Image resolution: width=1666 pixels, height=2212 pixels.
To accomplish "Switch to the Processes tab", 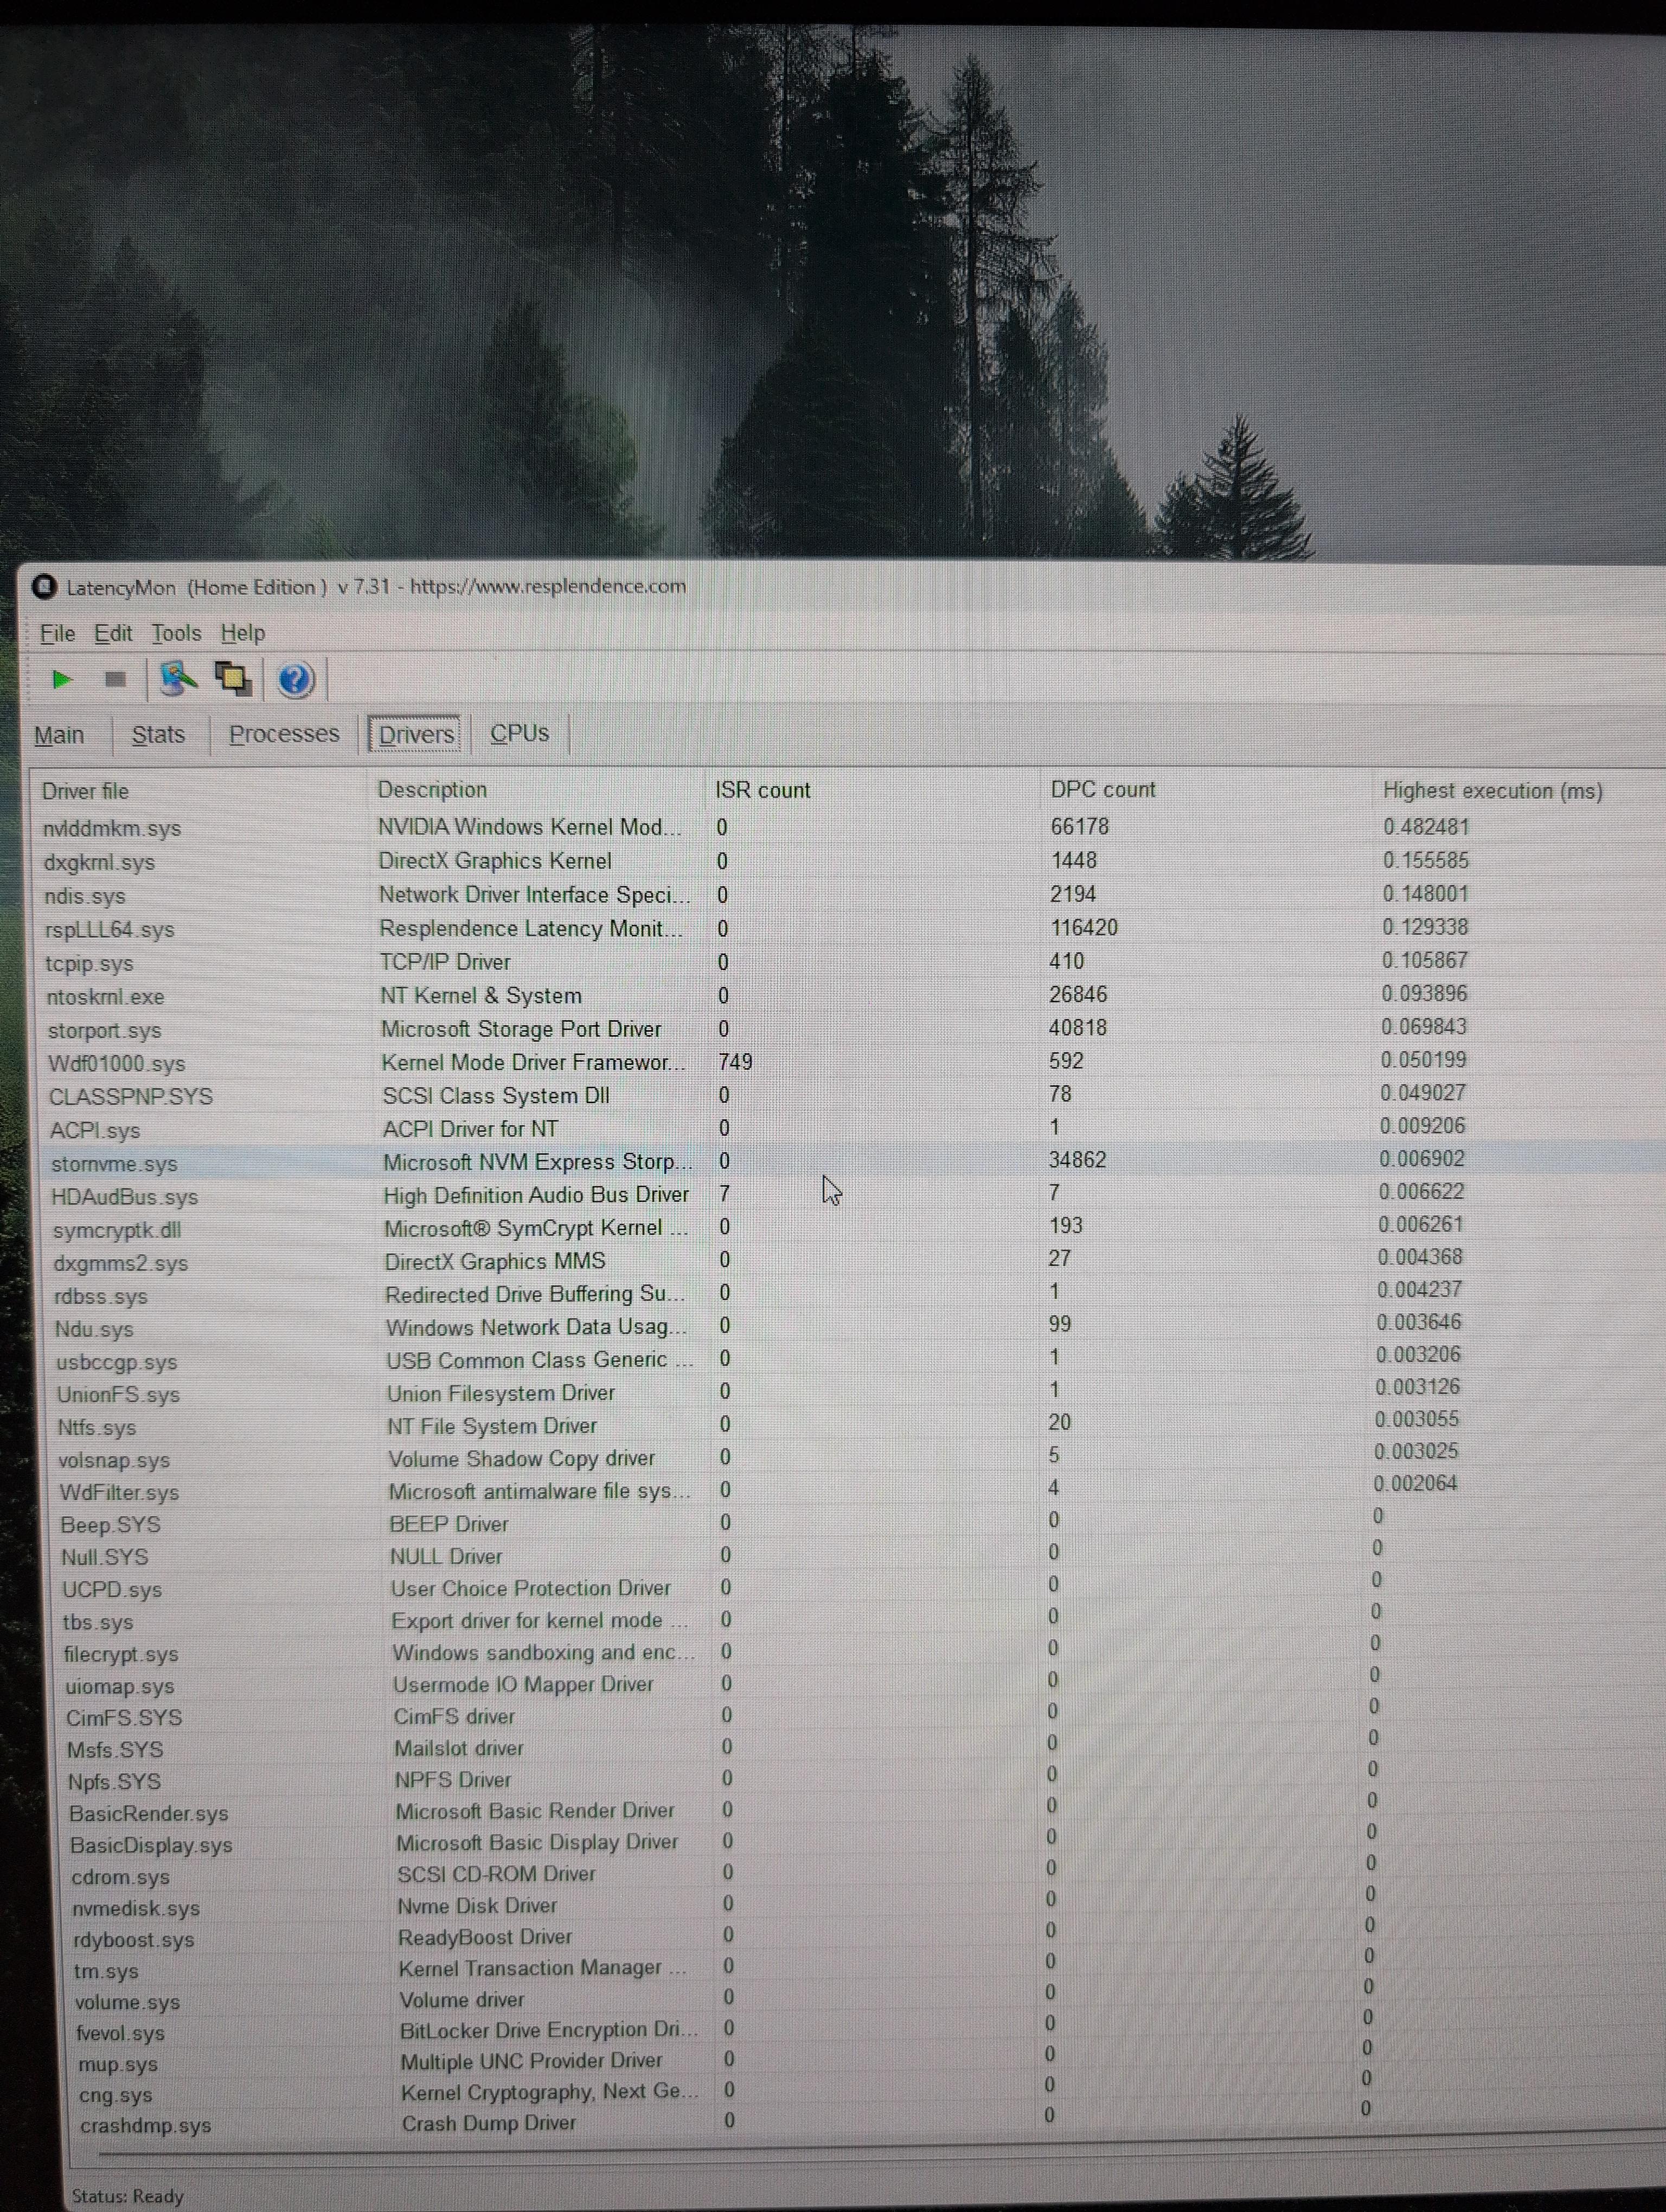I will (x=284, y=734).
